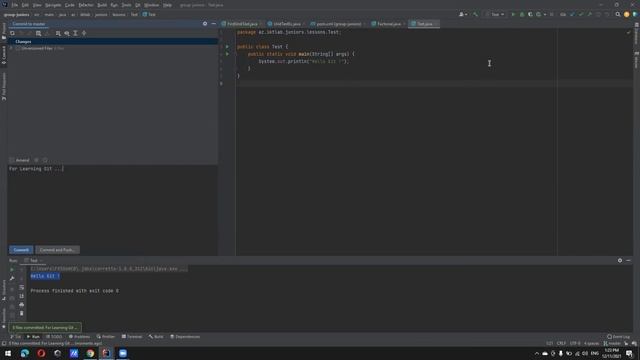Click the Git Push arrow in top toolbar

tap(589, 14)
